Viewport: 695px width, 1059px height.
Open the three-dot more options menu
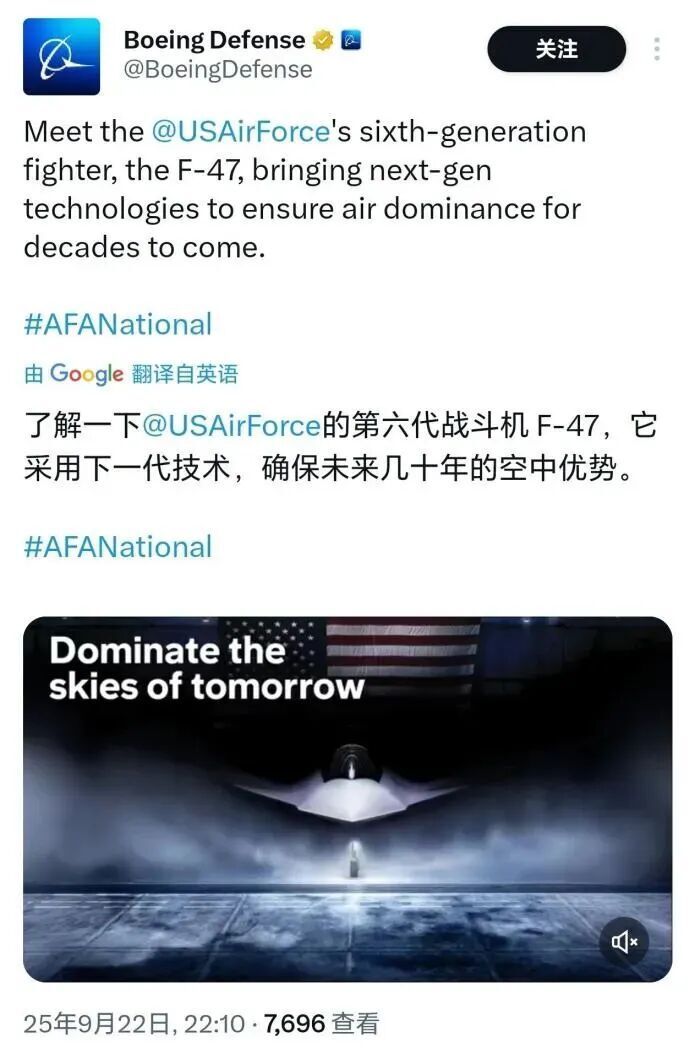[657, 49]
